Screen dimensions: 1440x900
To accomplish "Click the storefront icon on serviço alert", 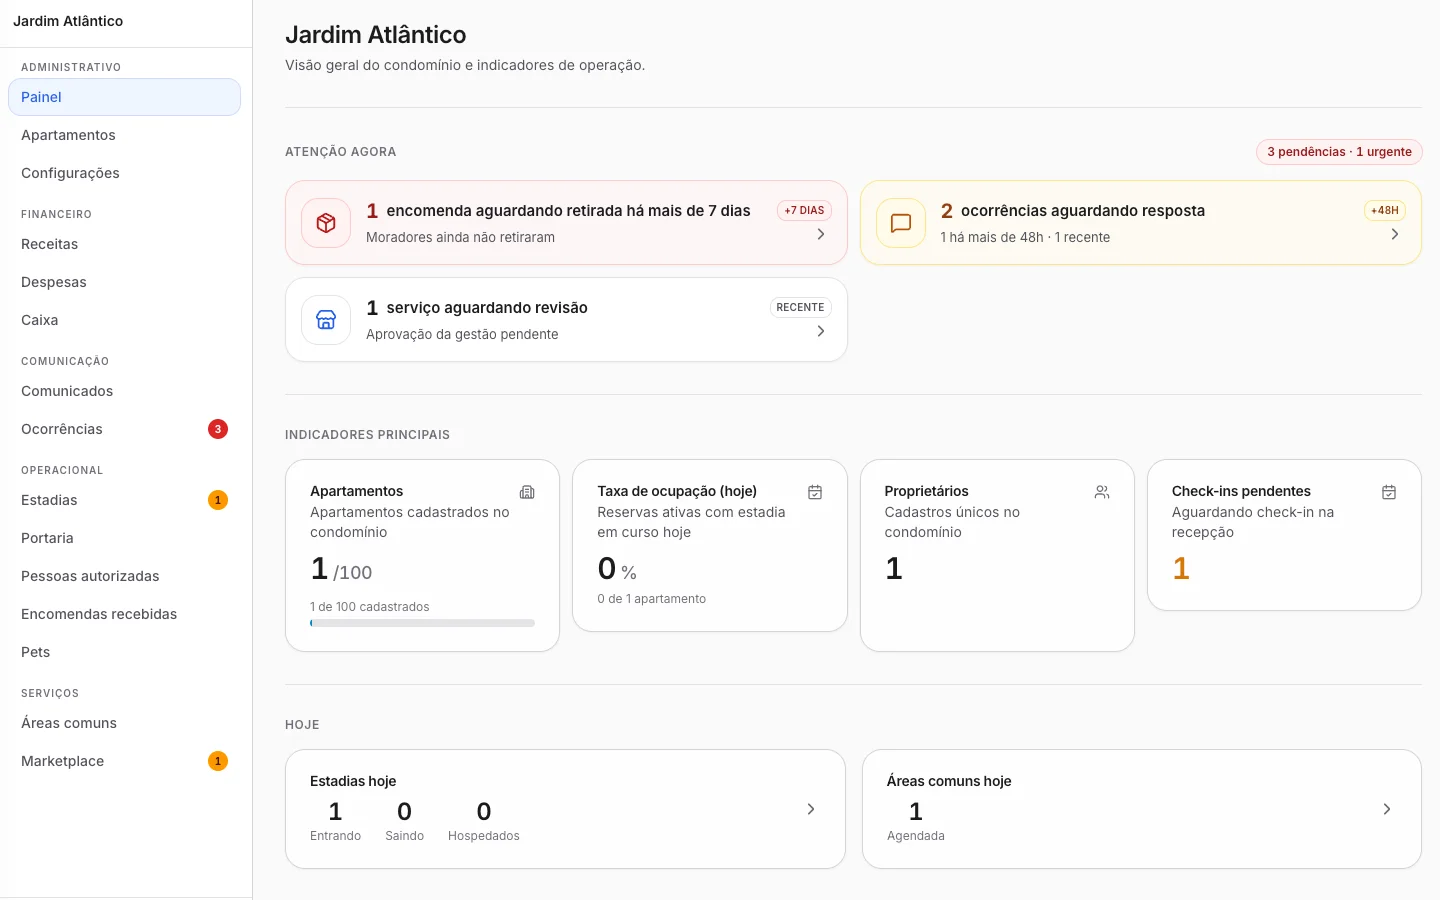I will [326, 320].
